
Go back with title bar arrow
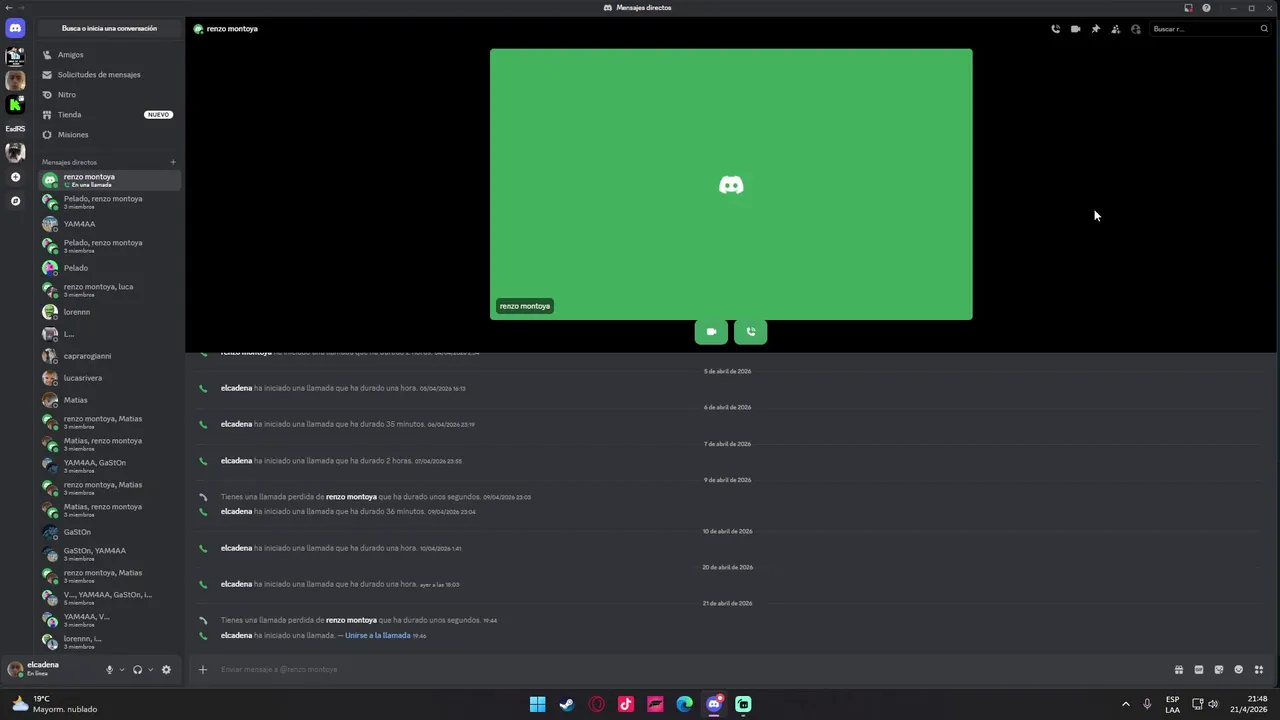tap(8, 8)
